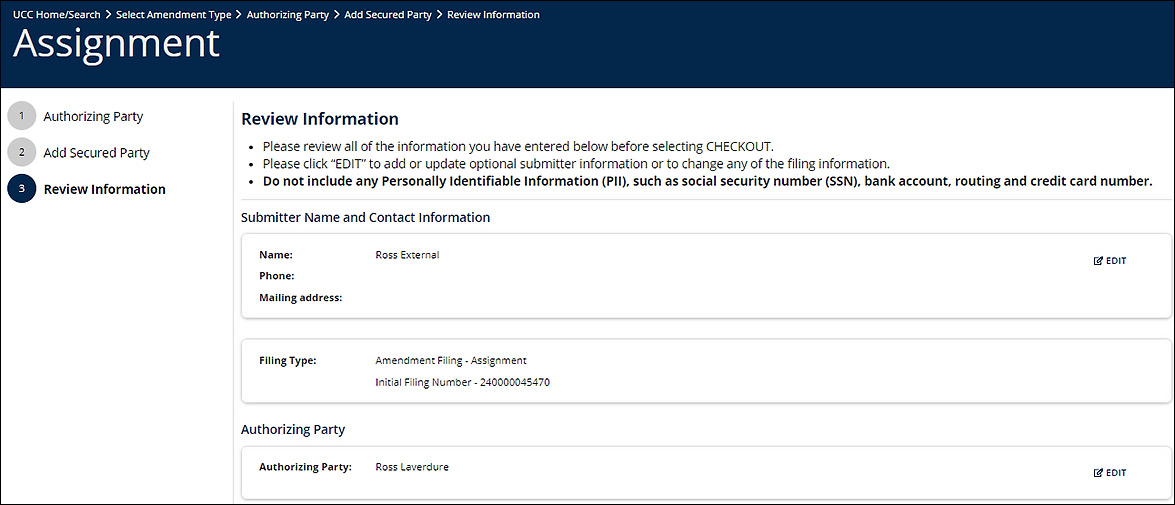1175x505 pixels.
Task: Open the UCC Home/Search breadcrumb
Action: 57,15
